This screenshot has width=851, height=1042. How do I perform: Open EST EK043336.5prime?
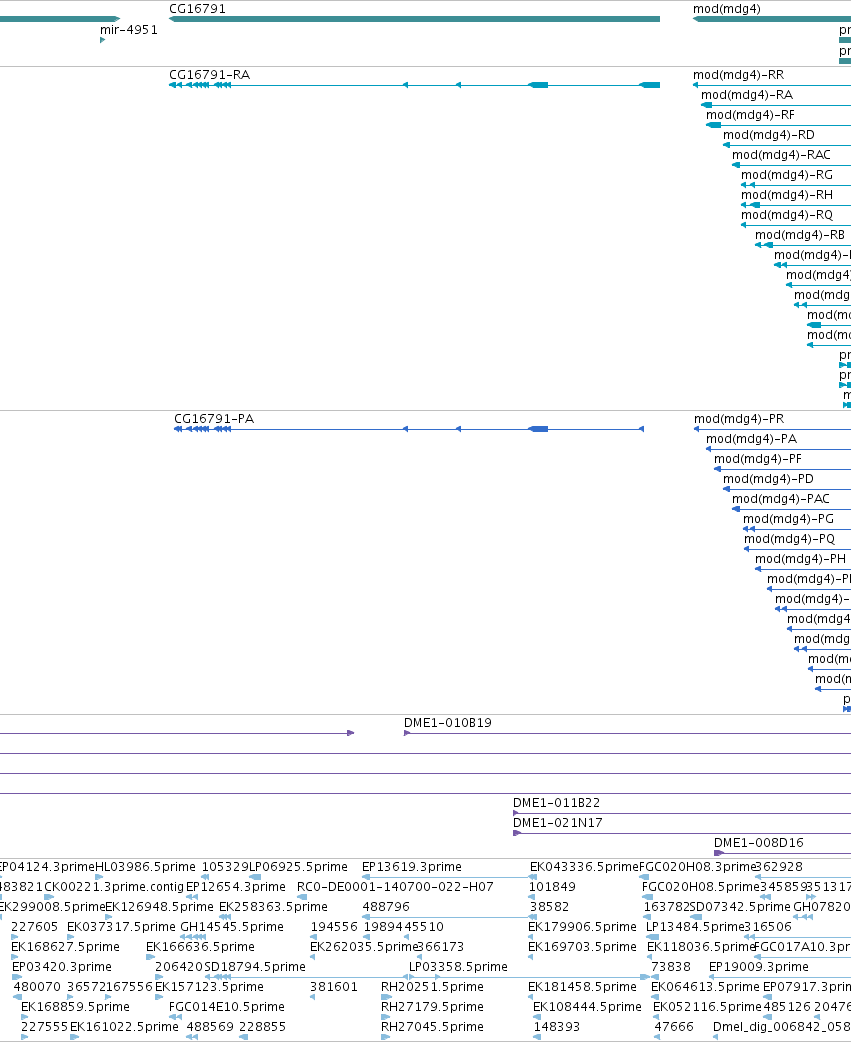click(584, 867)
